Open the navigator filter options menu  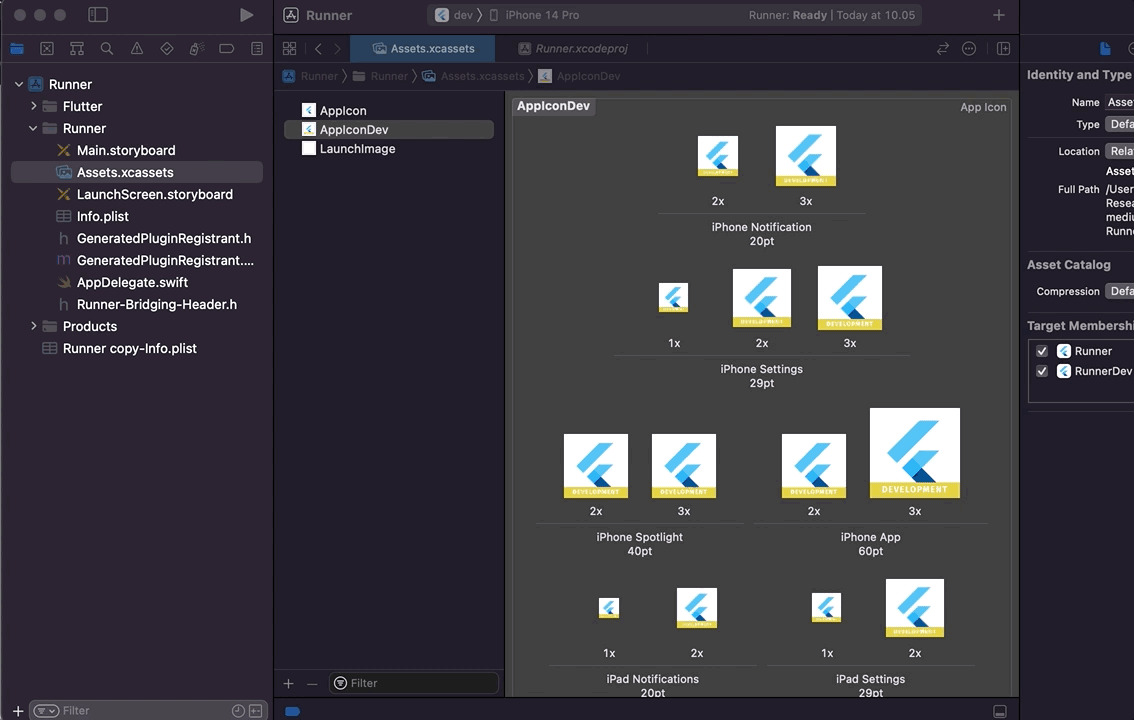[x=46, y=711]
